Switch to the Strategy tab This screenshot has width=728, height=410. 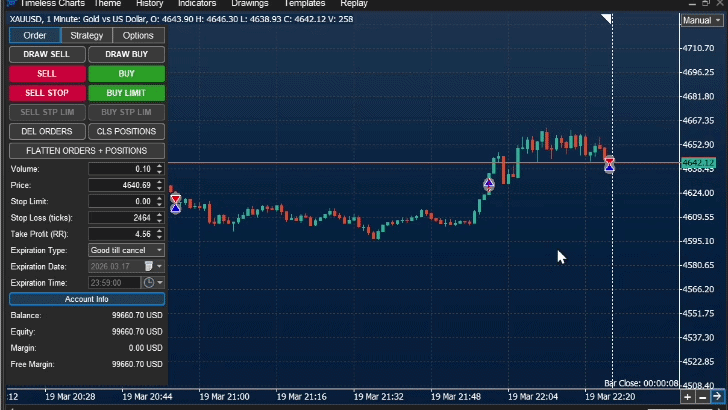87,35
